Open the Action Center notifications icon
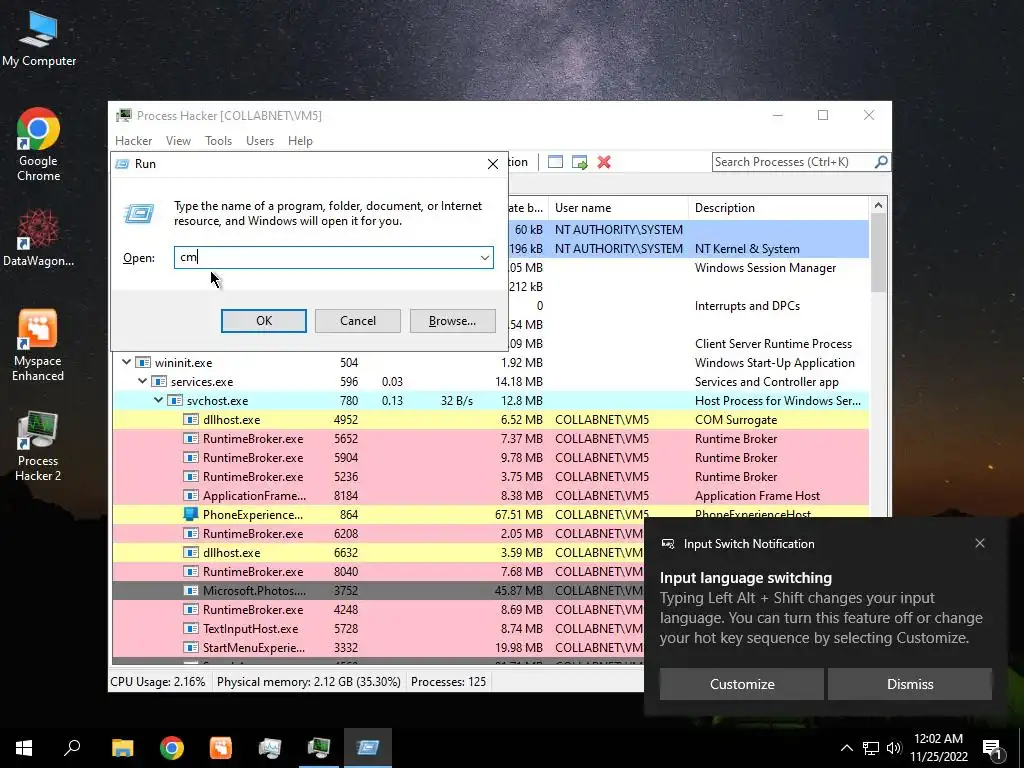 992,750
